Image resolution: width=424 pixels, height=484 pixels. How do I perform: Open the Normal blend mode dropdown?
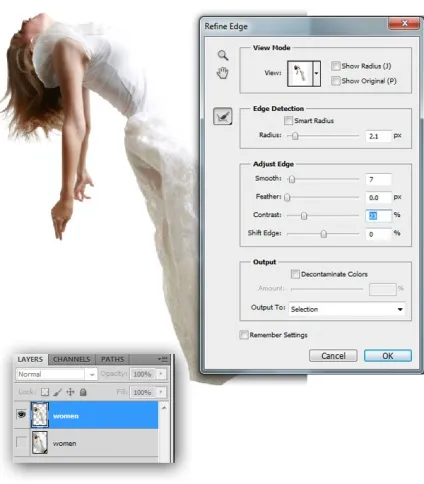tap(56, 374)
